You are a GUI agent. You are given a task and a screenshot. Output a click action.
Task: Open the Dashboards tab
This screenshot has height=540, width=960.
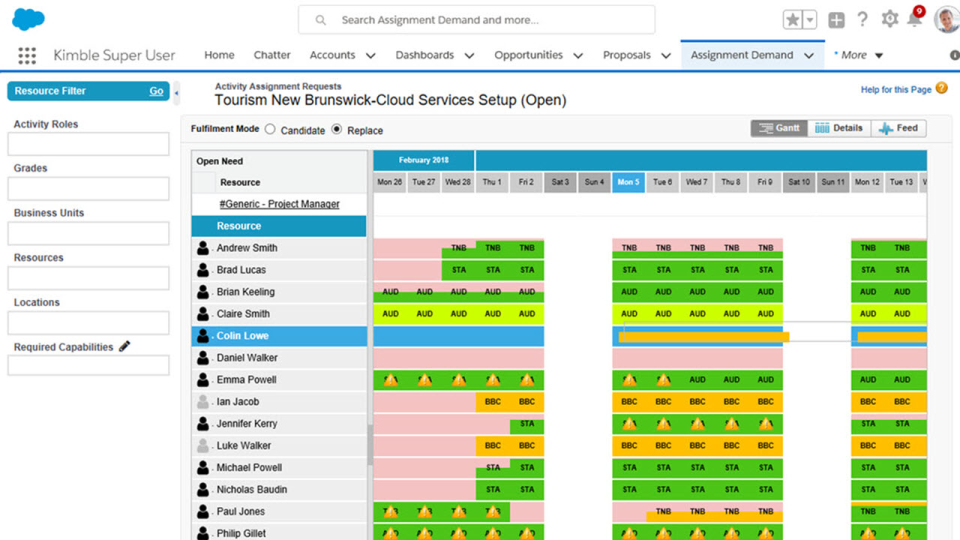pyautogui.click(x=424, y=55)
